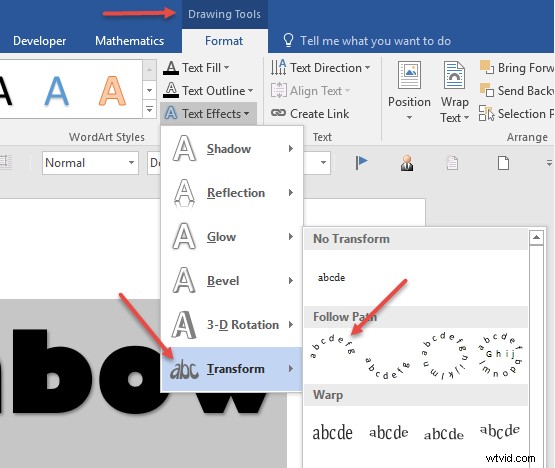Image resolution: width=555 pixels, height=468 pixels.
Task: Open the Text Fill color menu
Action: (196, 68)
